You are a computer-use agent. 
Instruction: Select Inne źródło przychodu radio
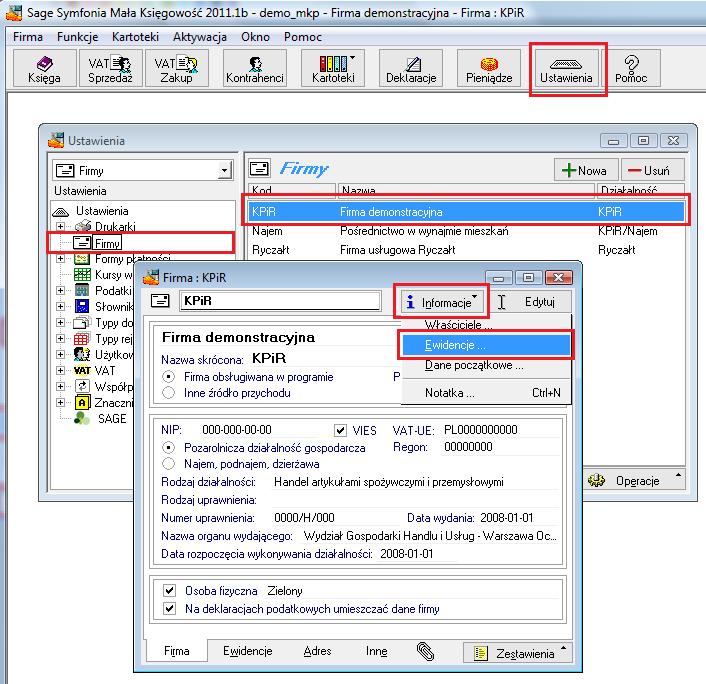[x=169, y=393]
